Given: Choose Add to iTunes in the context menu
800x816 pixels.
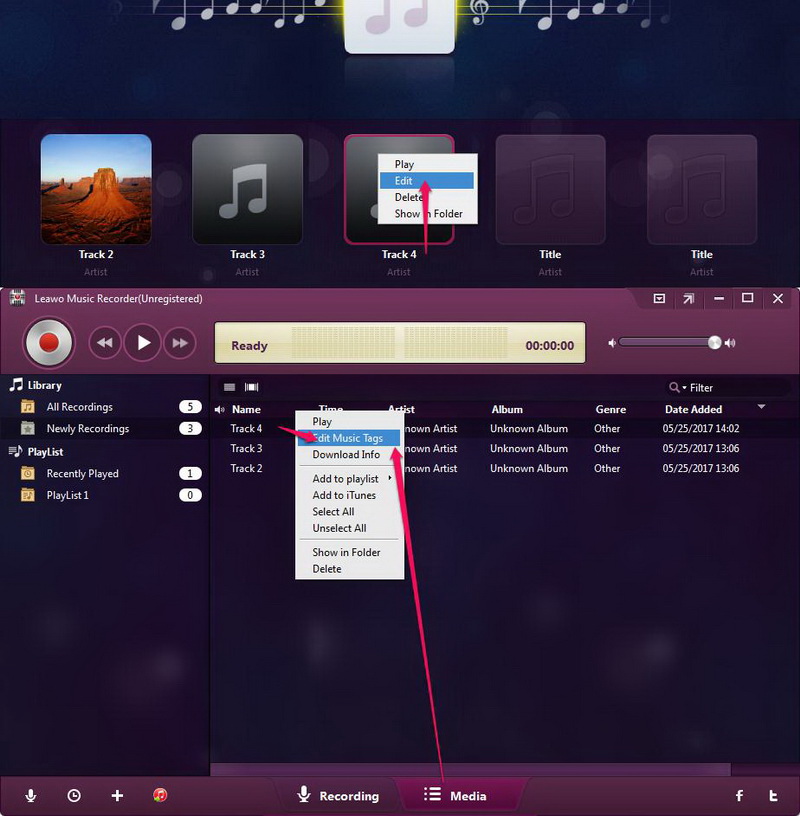Looking at the screenshot, I should tap(349, 495).
